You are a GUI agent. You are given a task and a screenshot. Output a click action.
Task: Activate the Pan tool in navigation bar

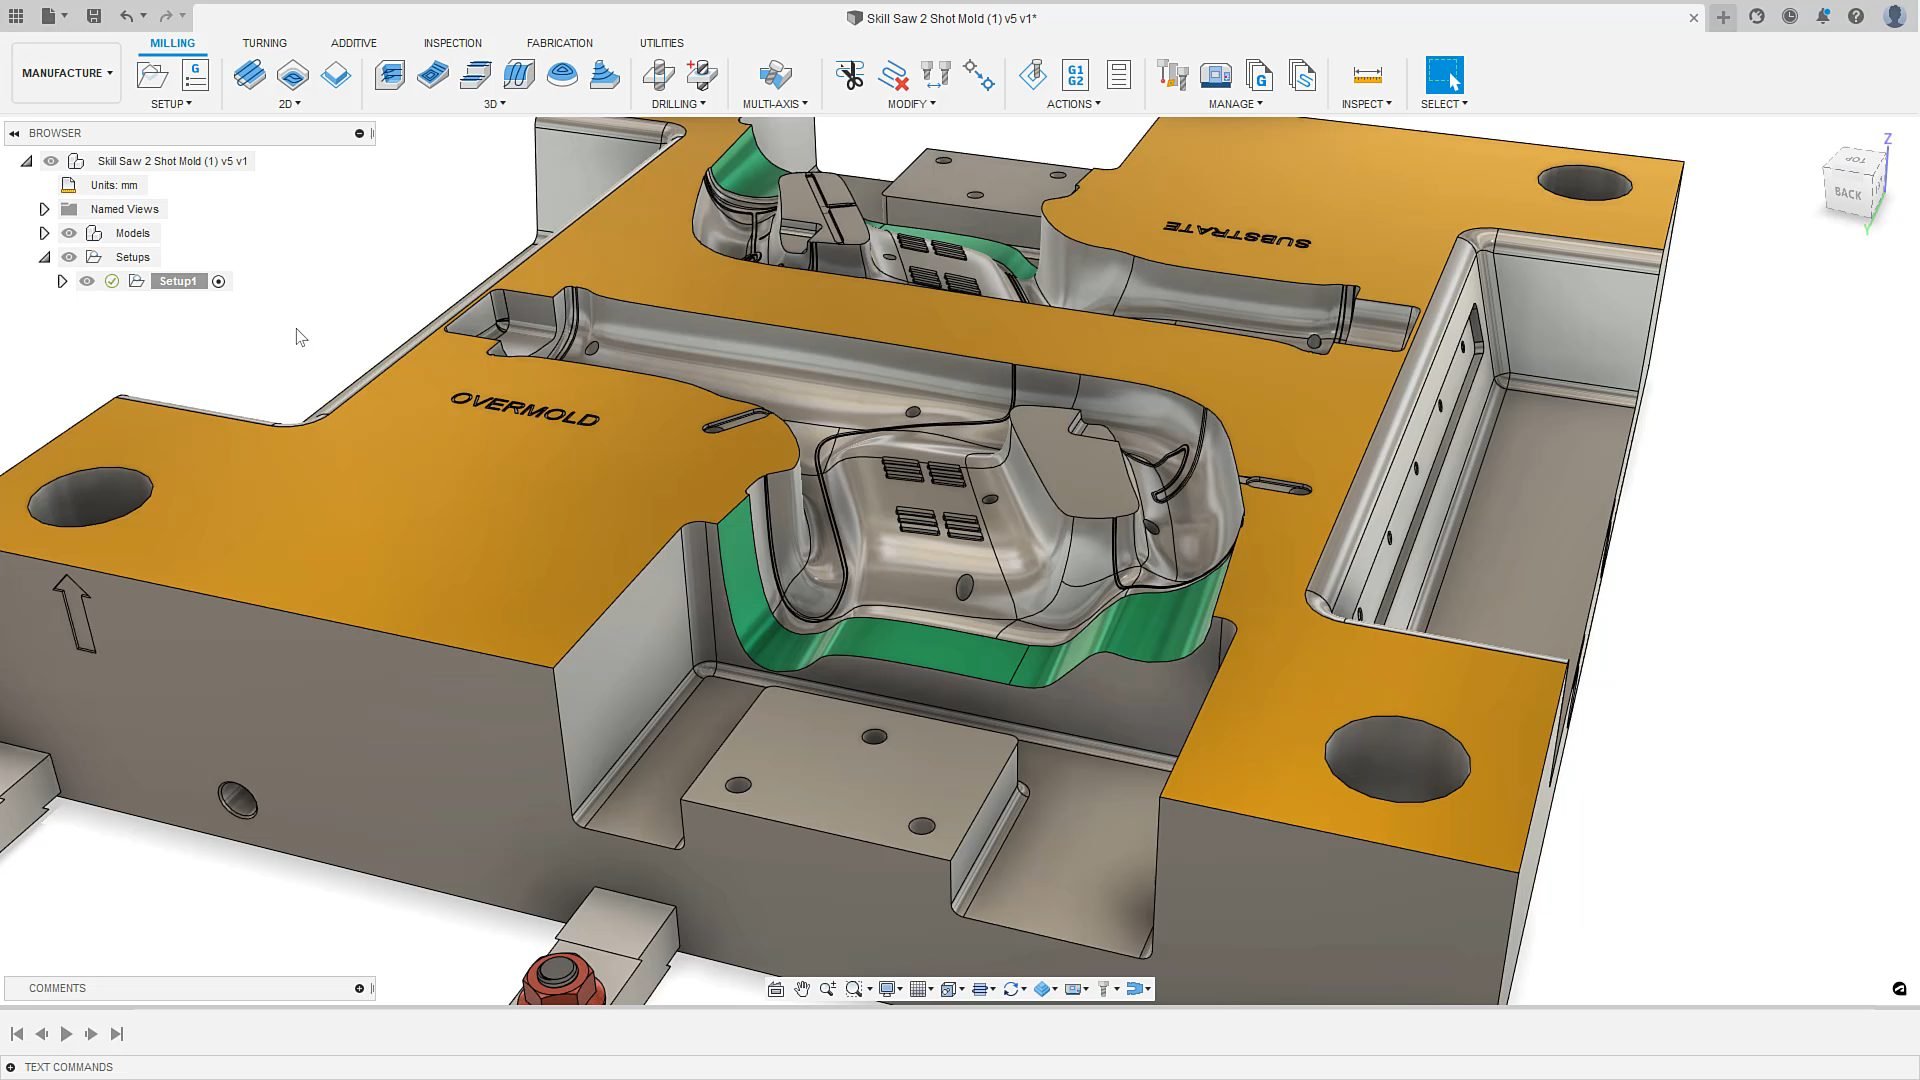click(802, 989)
